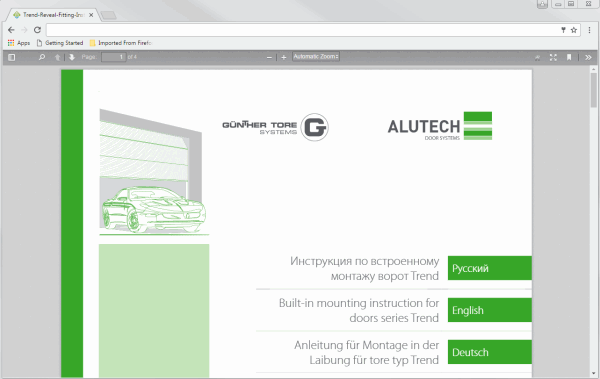Select the Trend-Reveal-Fitting tab
600x379 pixels.
pos(53,15)
